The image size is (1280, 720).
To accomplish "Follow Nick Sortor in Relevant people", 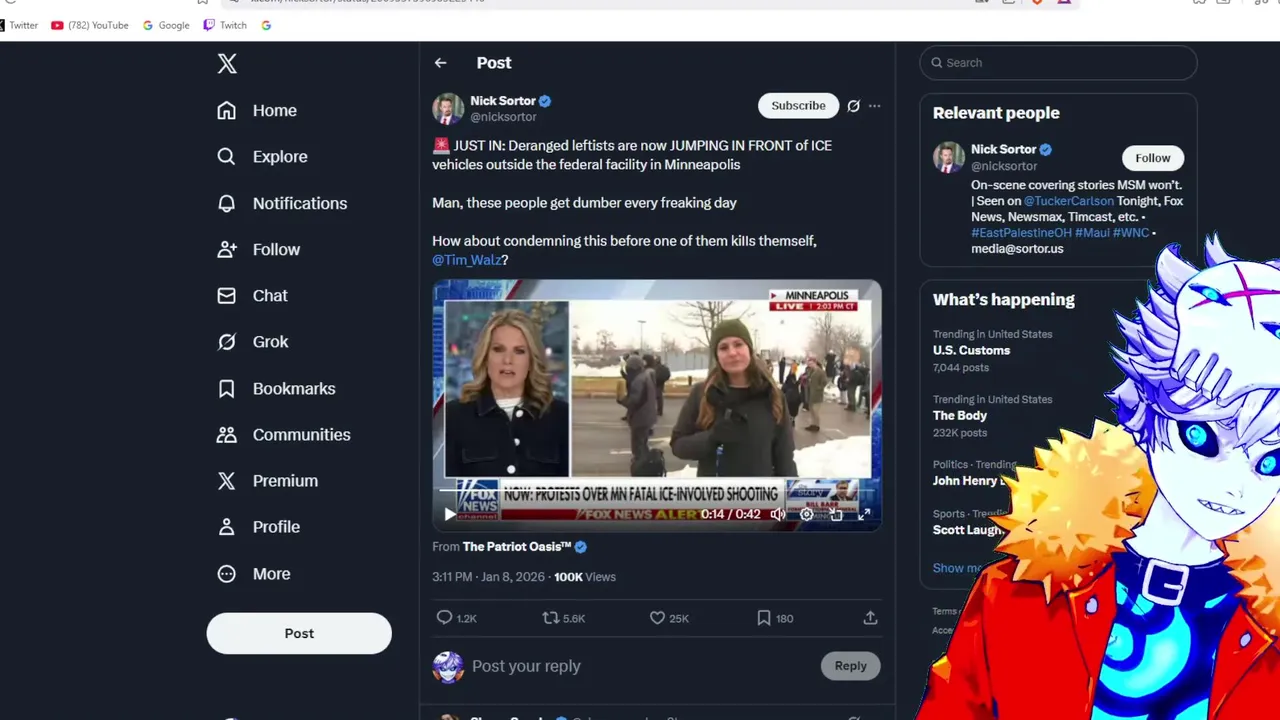I will coord(1152,158).
